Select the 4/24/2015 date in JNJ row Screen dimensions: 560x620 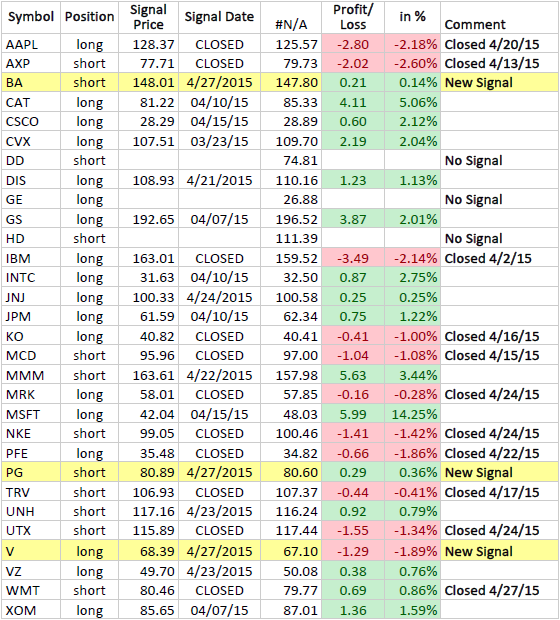219,297
